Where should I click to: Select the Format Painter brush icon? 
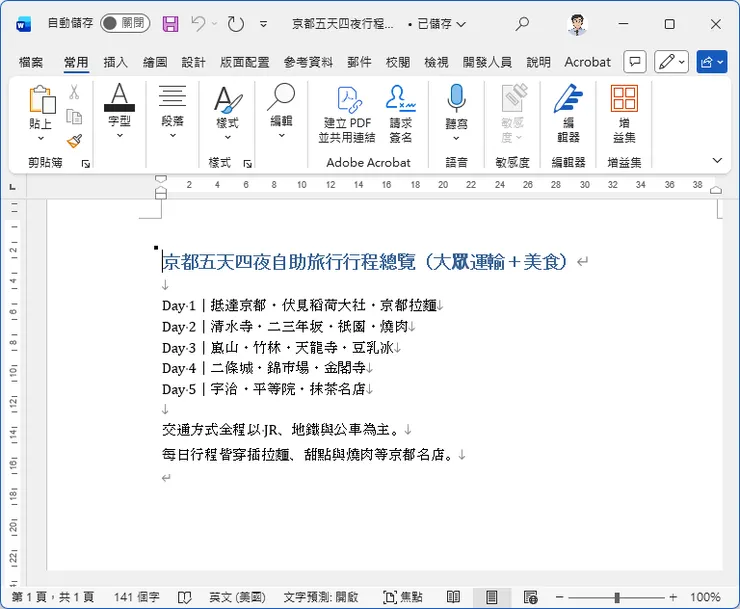coord(74,141)
